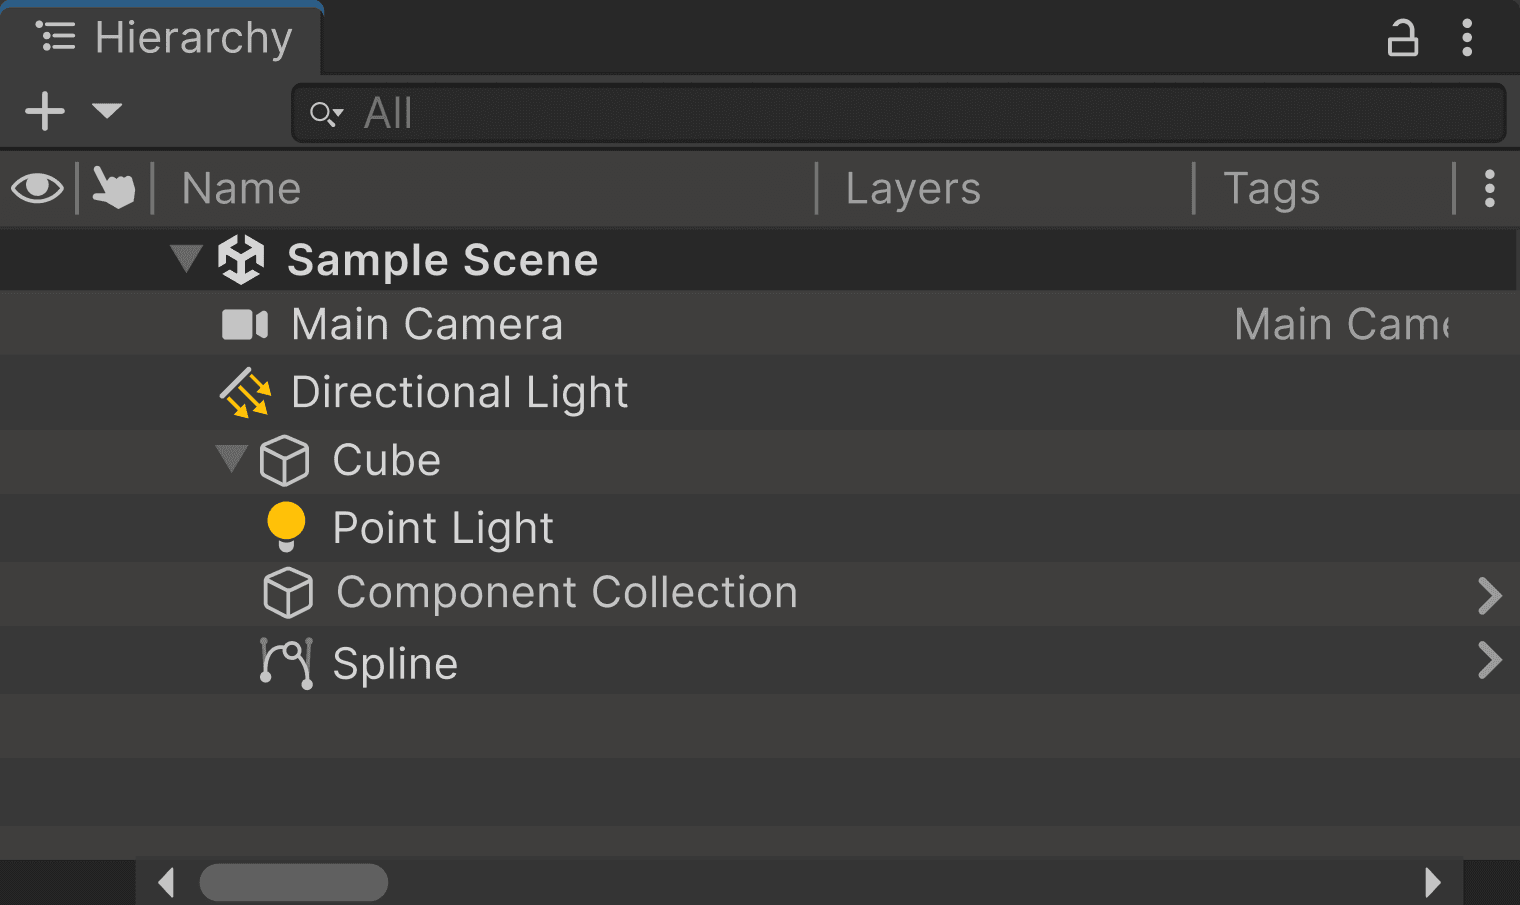Screen dimensions: 1520x905
Task: Click the Spline curve icon
Action: click(x=286, y=663)
